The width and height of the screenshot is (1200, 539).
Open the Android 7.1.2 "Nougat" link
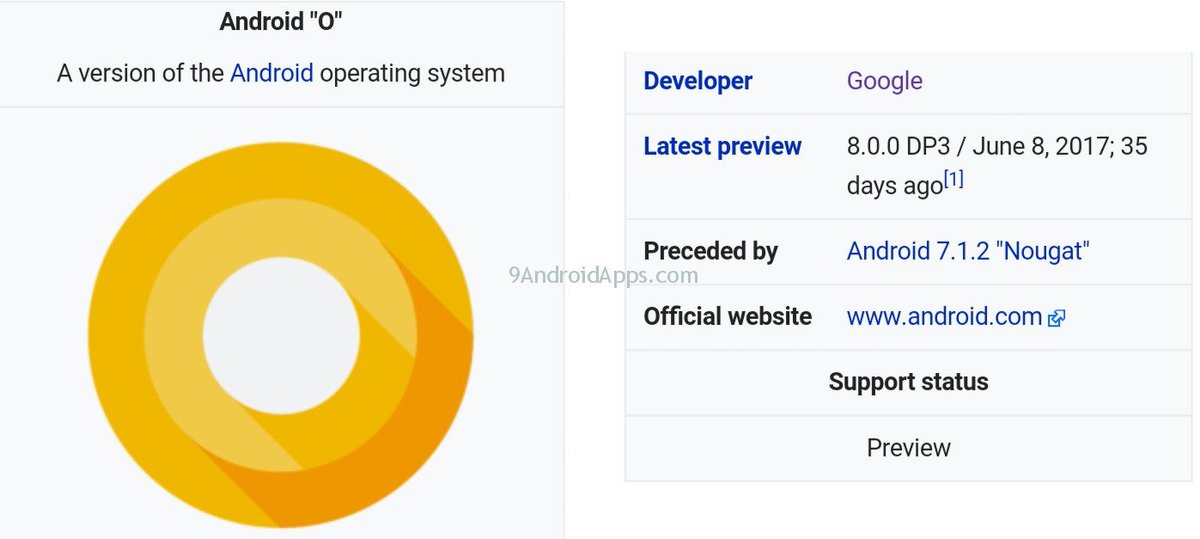[967, 251]
